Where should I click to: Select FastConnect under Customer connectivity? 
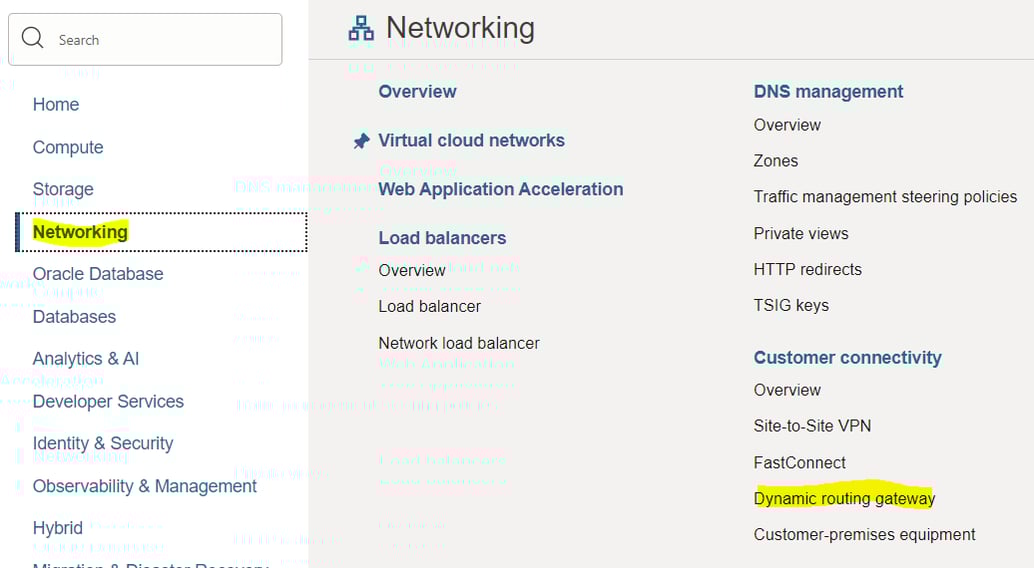pos(799,462)
